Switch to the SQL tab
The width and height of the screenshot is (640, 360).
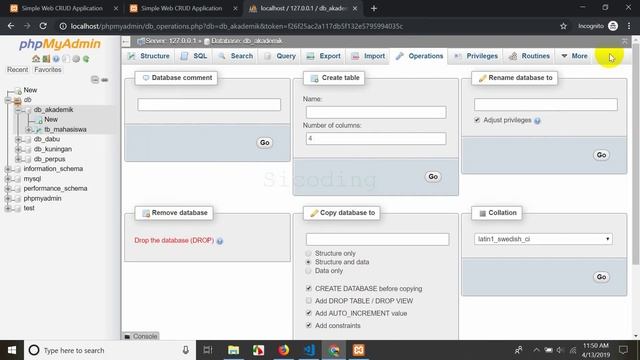(194, 56)
